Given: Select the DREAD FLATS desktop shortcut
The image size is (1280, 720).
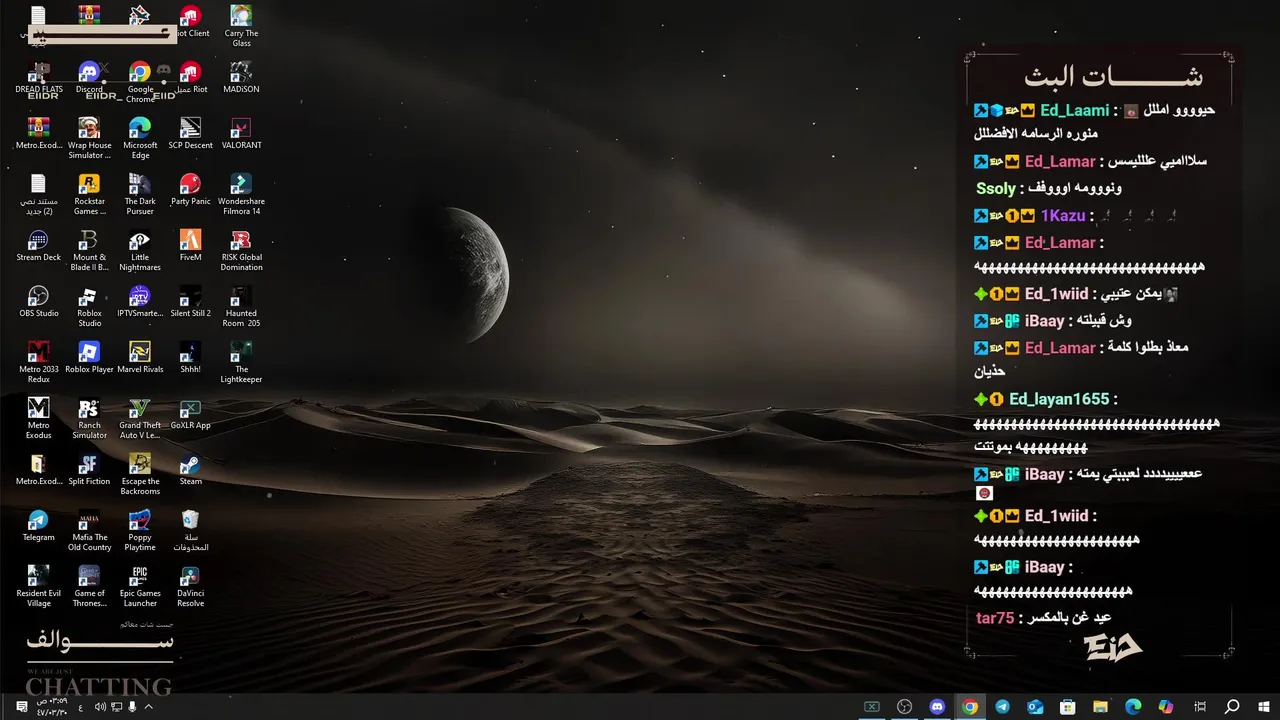Looking at the screenshot, I should point(38,78).
